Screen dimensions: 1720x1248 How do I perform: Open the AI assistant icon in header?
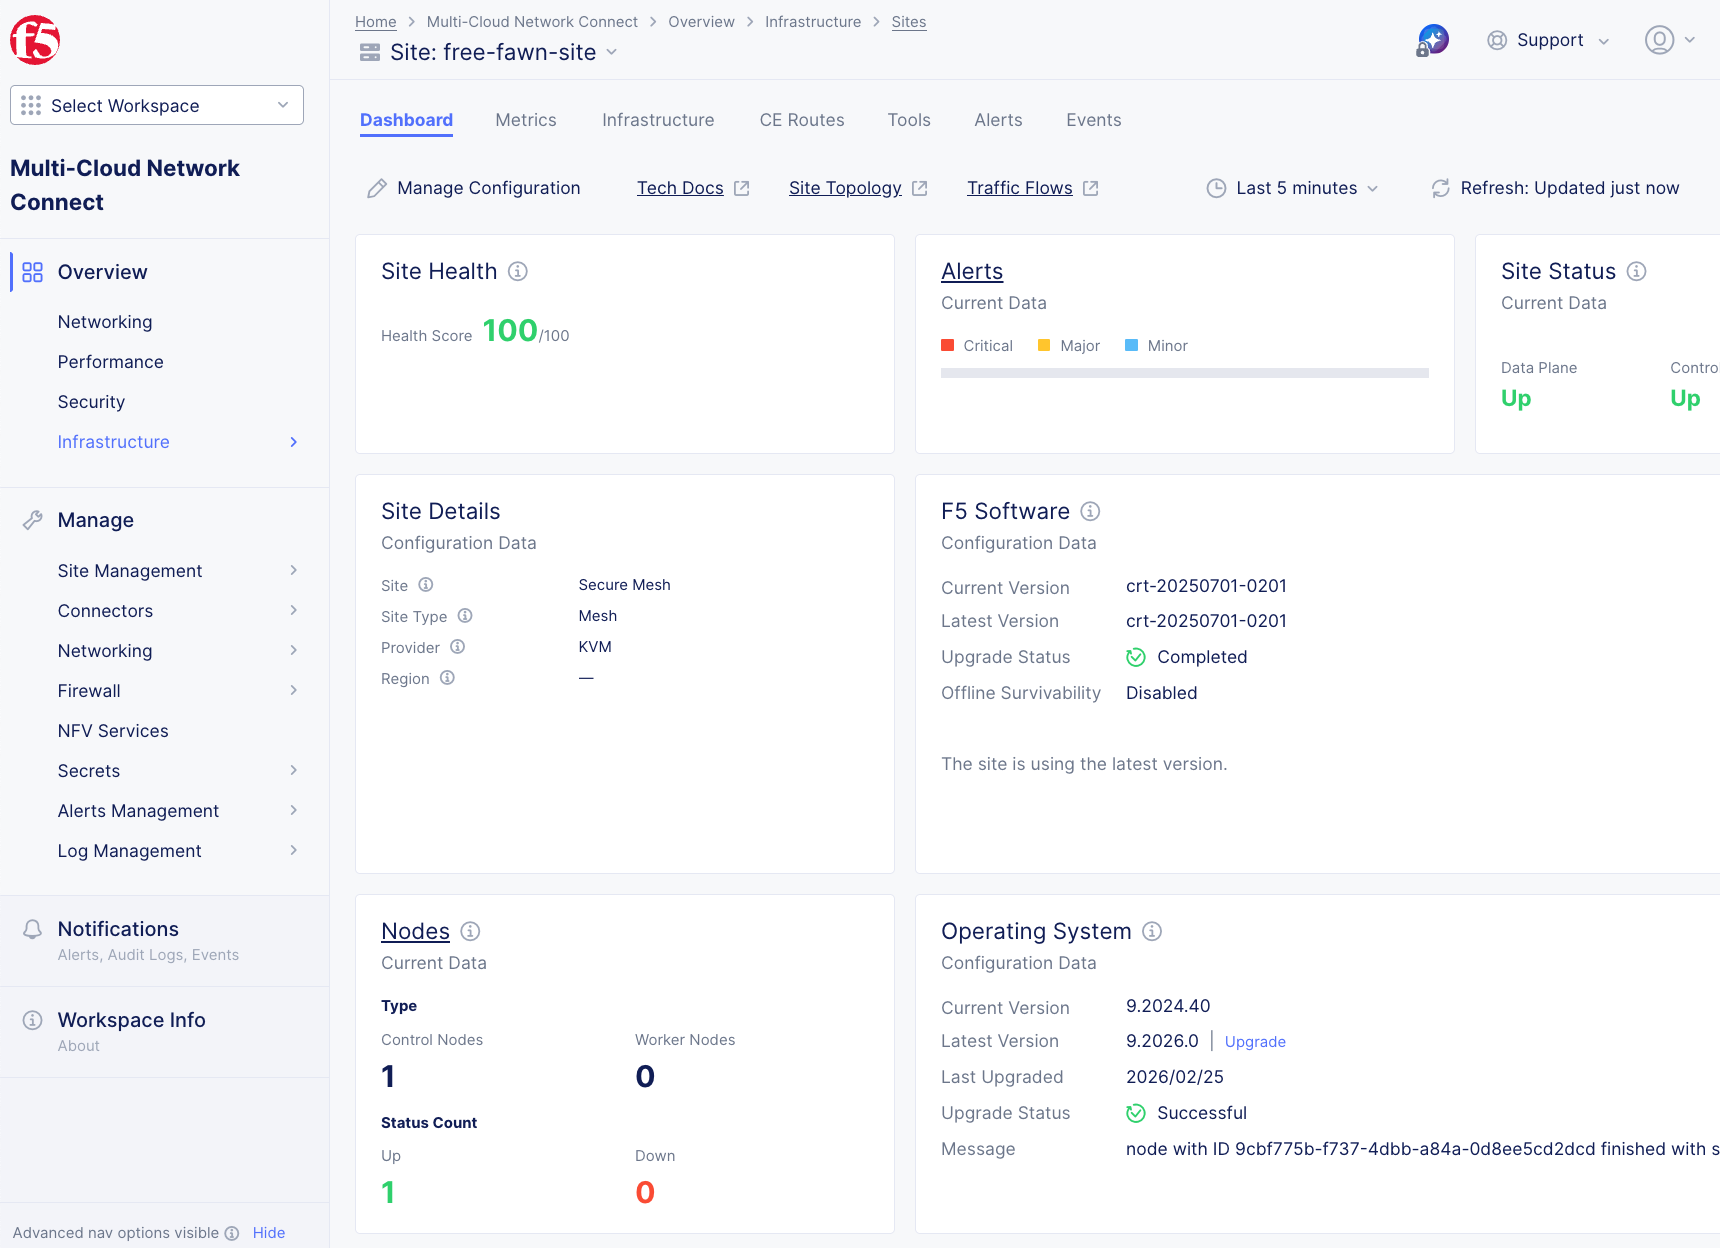coord(1433,40)
